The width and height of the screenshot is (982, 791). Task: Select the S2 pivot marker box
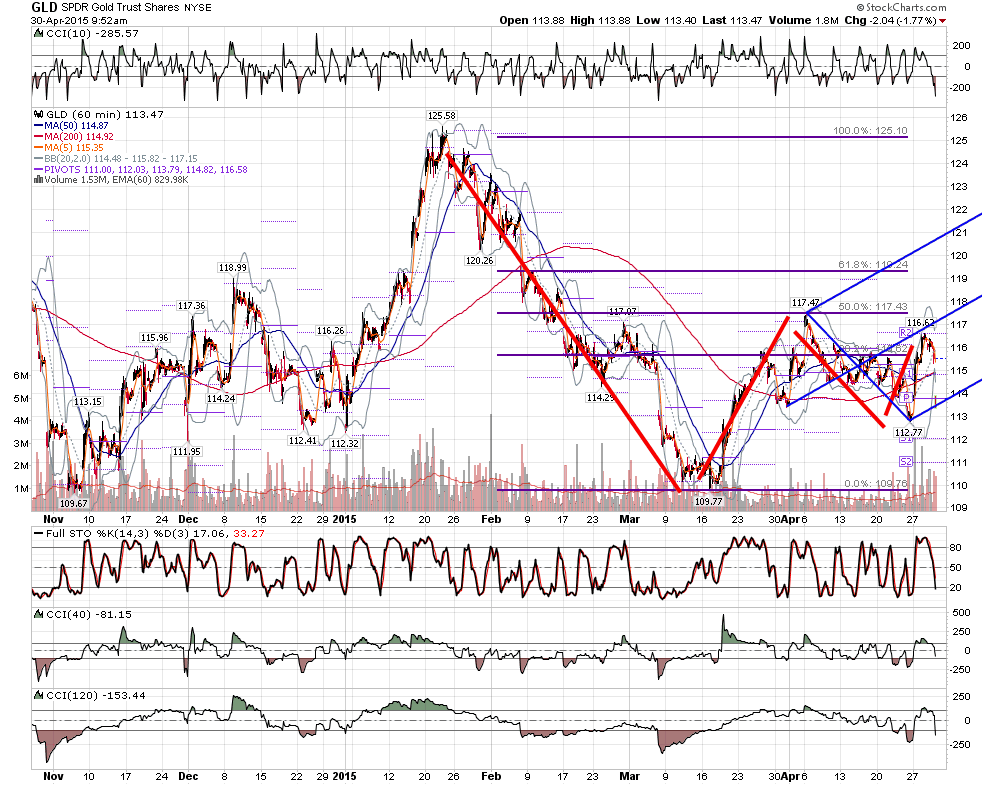point(906,462)
